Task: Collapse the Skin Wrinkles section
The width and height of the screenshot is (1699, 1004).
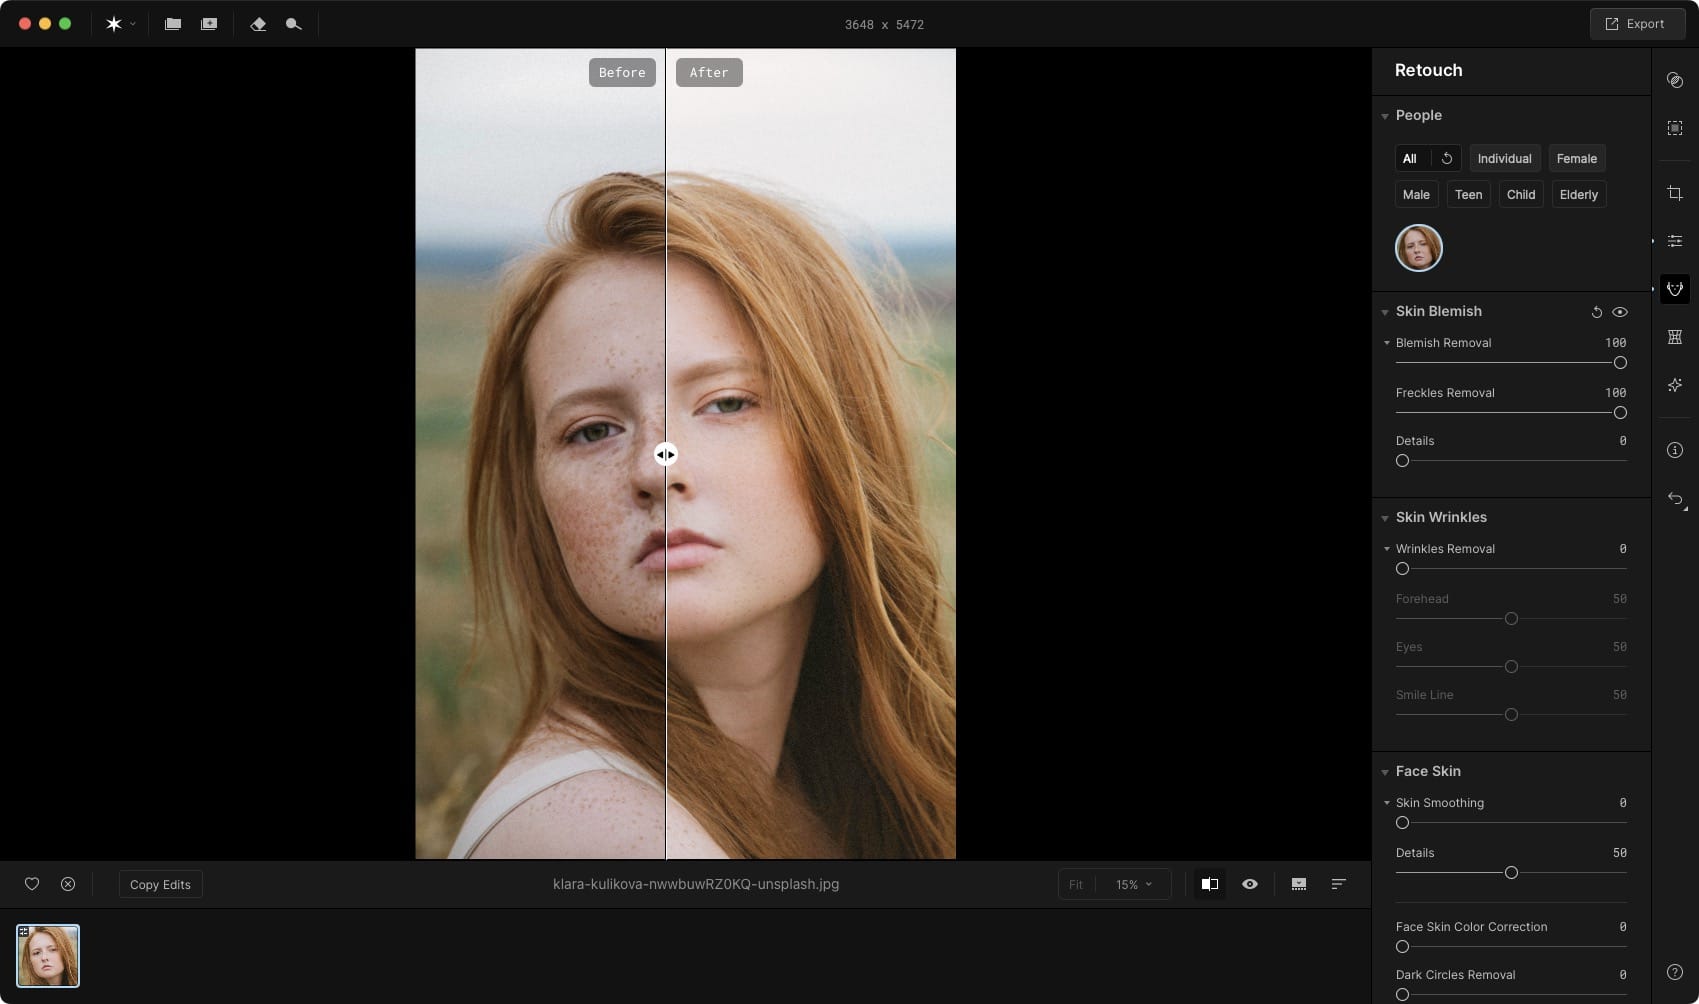Action: pos(1385,518)
